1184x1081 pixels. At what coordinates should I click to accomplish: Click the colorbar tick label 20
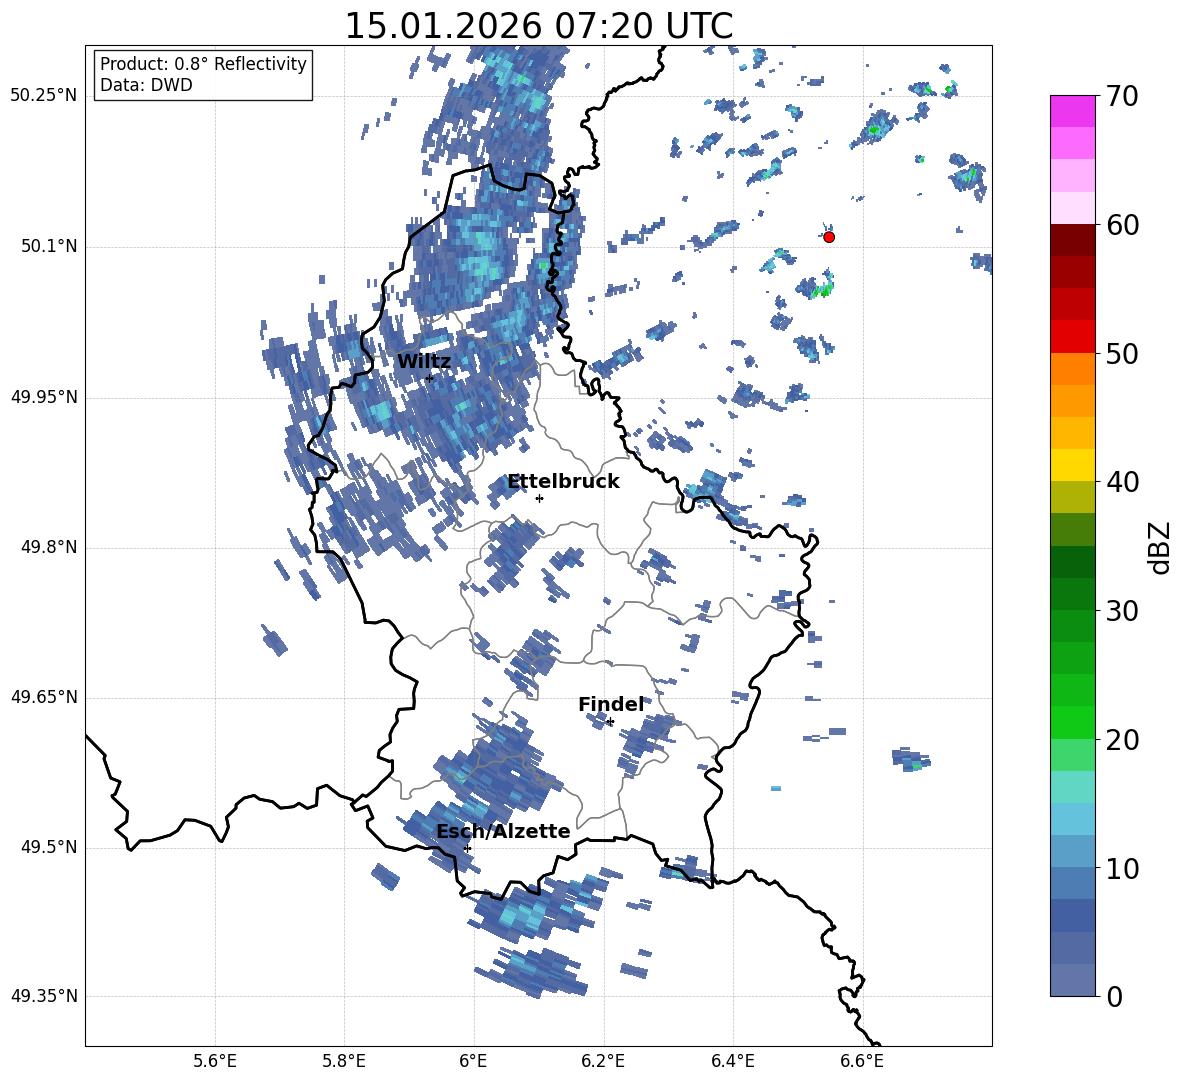[1123, 740]
